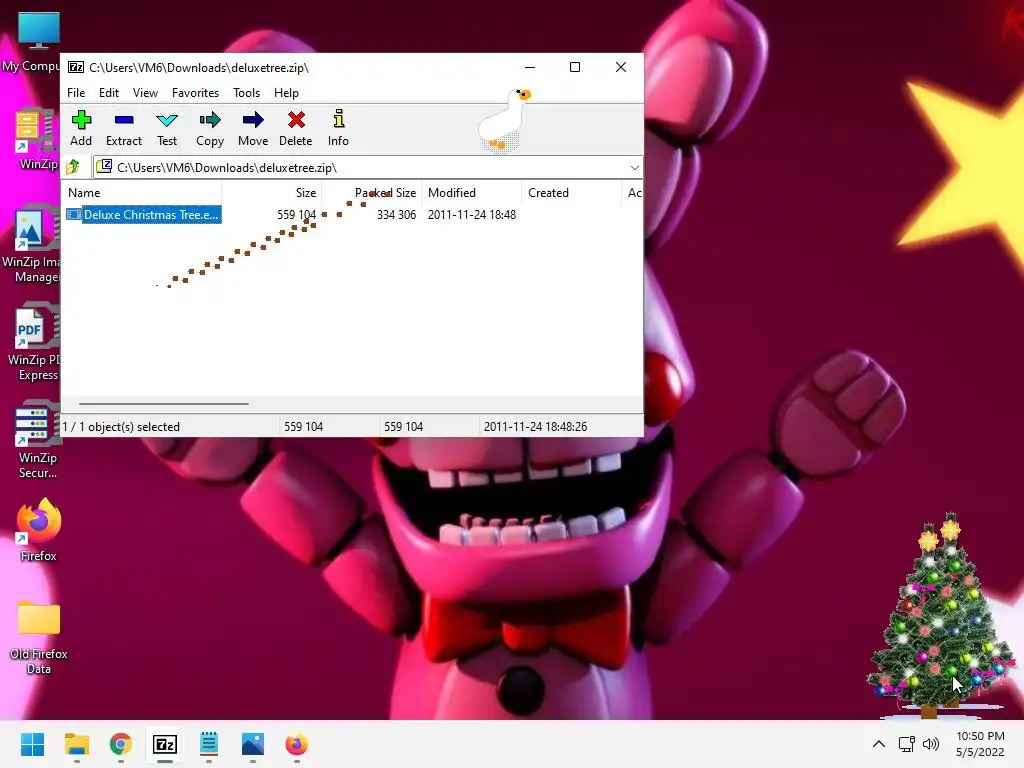Open Chrome from taskbar

pos(121,744)
